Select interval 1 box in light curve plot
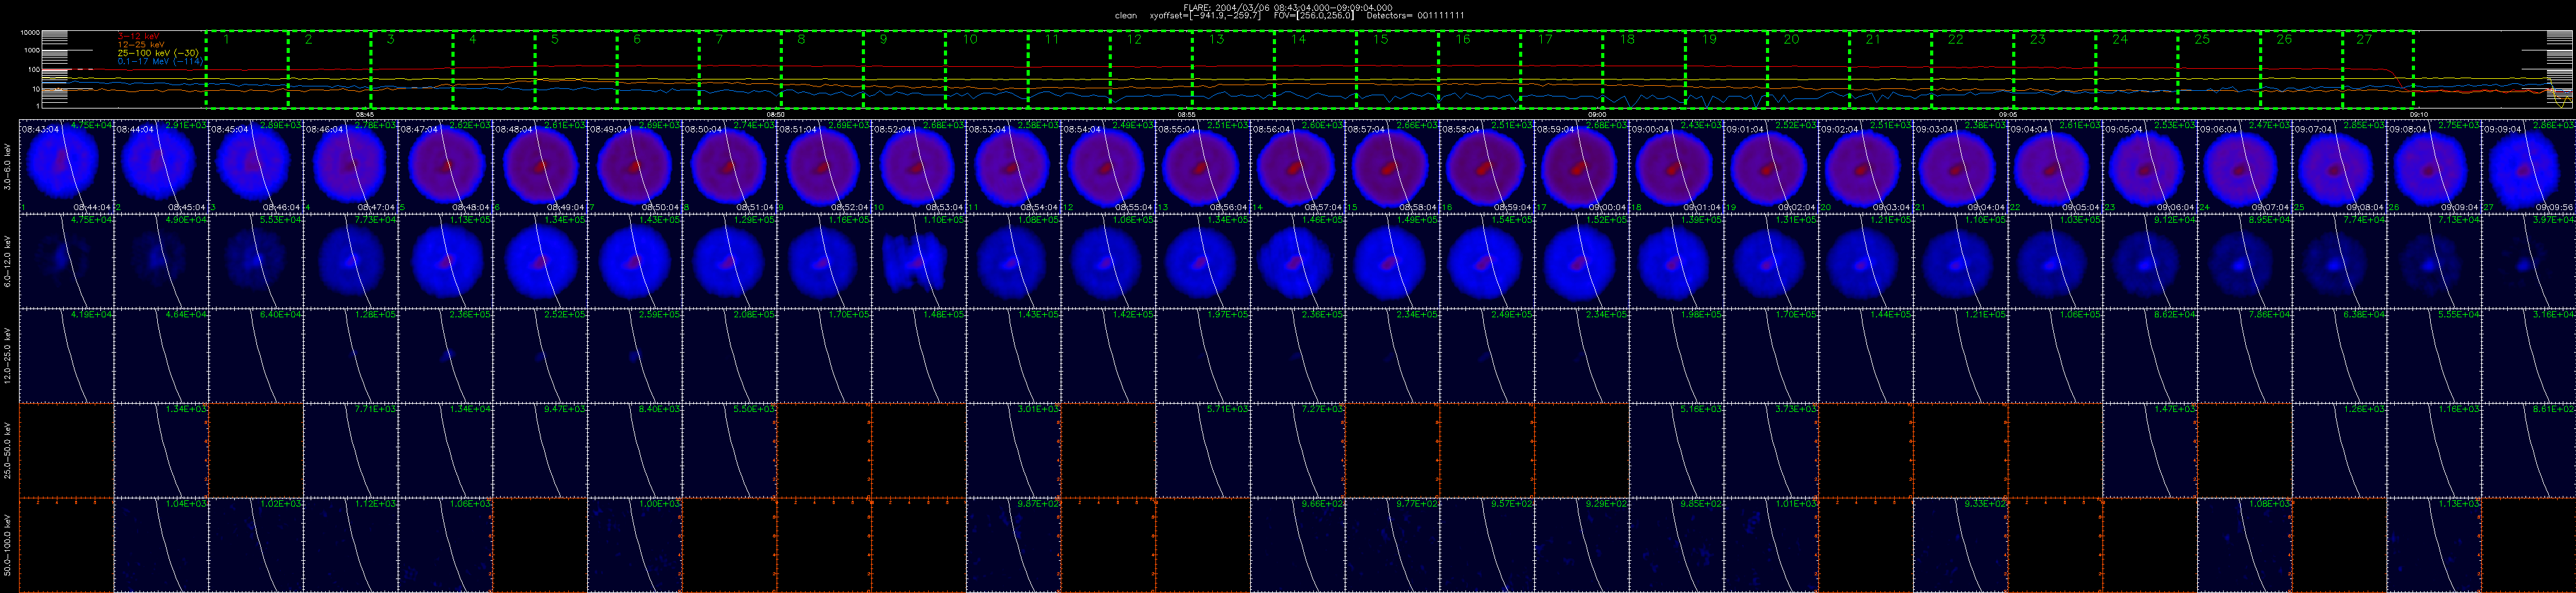Image resolution: width=2576 pixels, height=593 pixels. [x=247, y=69]
